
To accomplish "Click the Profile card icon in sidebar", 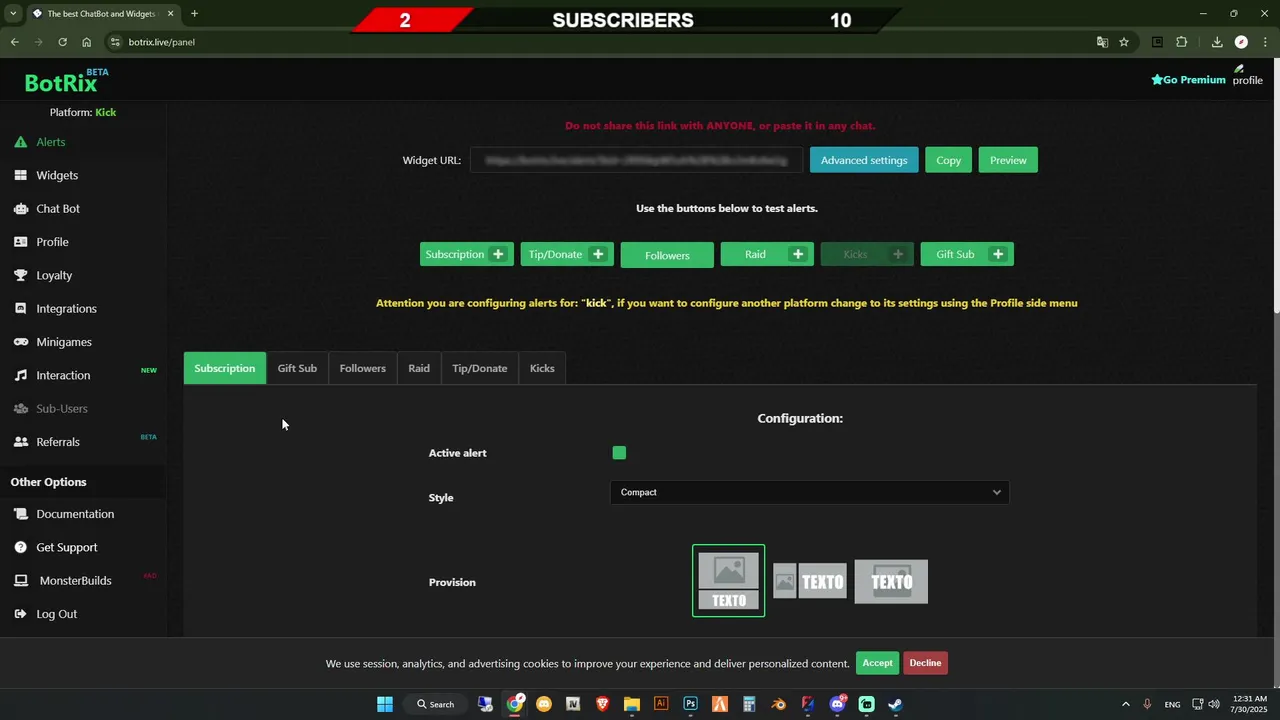I will point(20,242).
